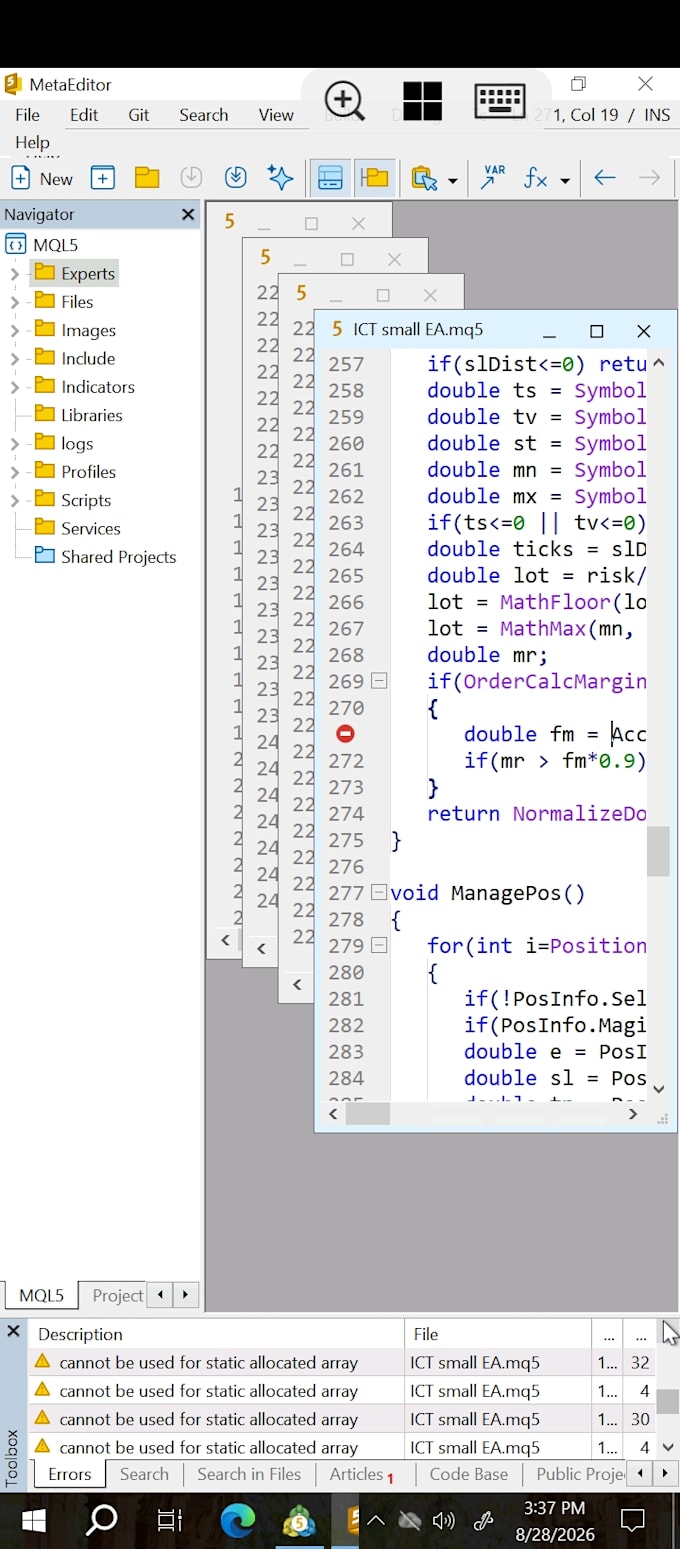Expand the Experts folder chevron
This screenshot has height=1549, width=680.
pos(14,274)
